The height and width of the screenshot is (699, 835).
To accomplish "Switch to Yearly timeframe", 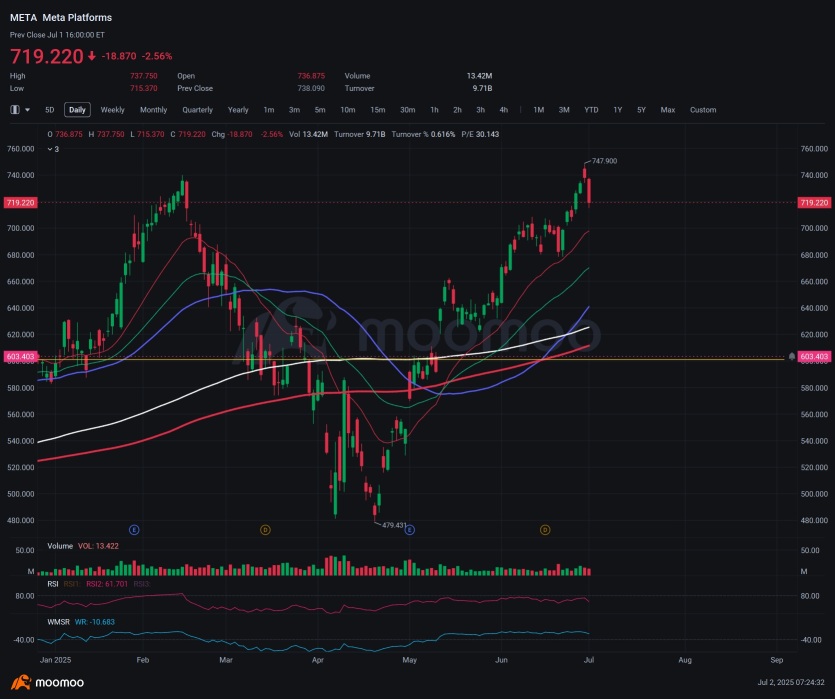I will click(x=238, y=110).
